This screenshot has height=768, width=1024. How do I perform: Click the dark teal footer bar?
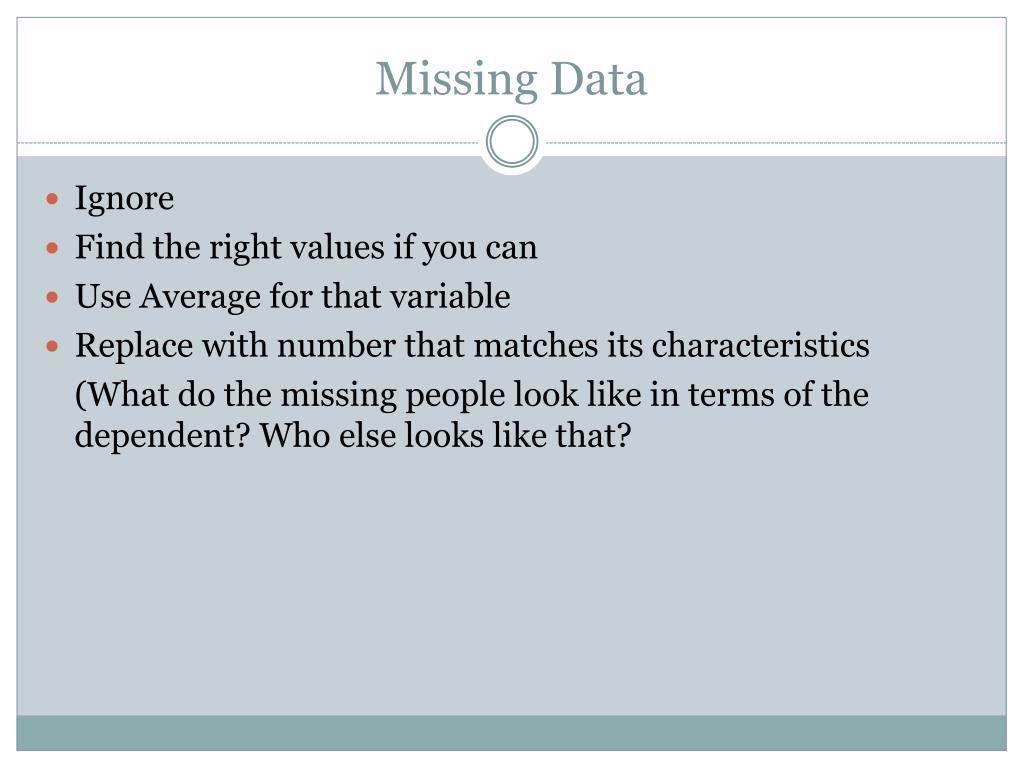(x=511, y=733)
